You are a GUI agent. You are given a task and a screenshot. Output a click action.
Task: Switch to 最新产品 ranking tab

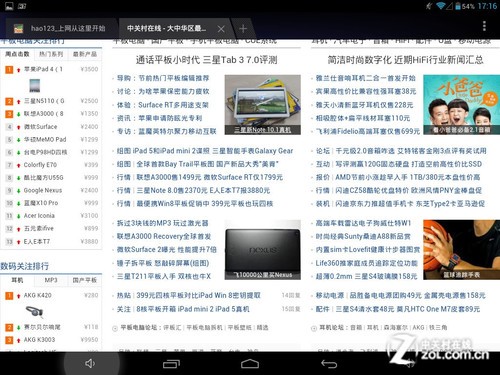pyautogui.click(x=85, y=54)
